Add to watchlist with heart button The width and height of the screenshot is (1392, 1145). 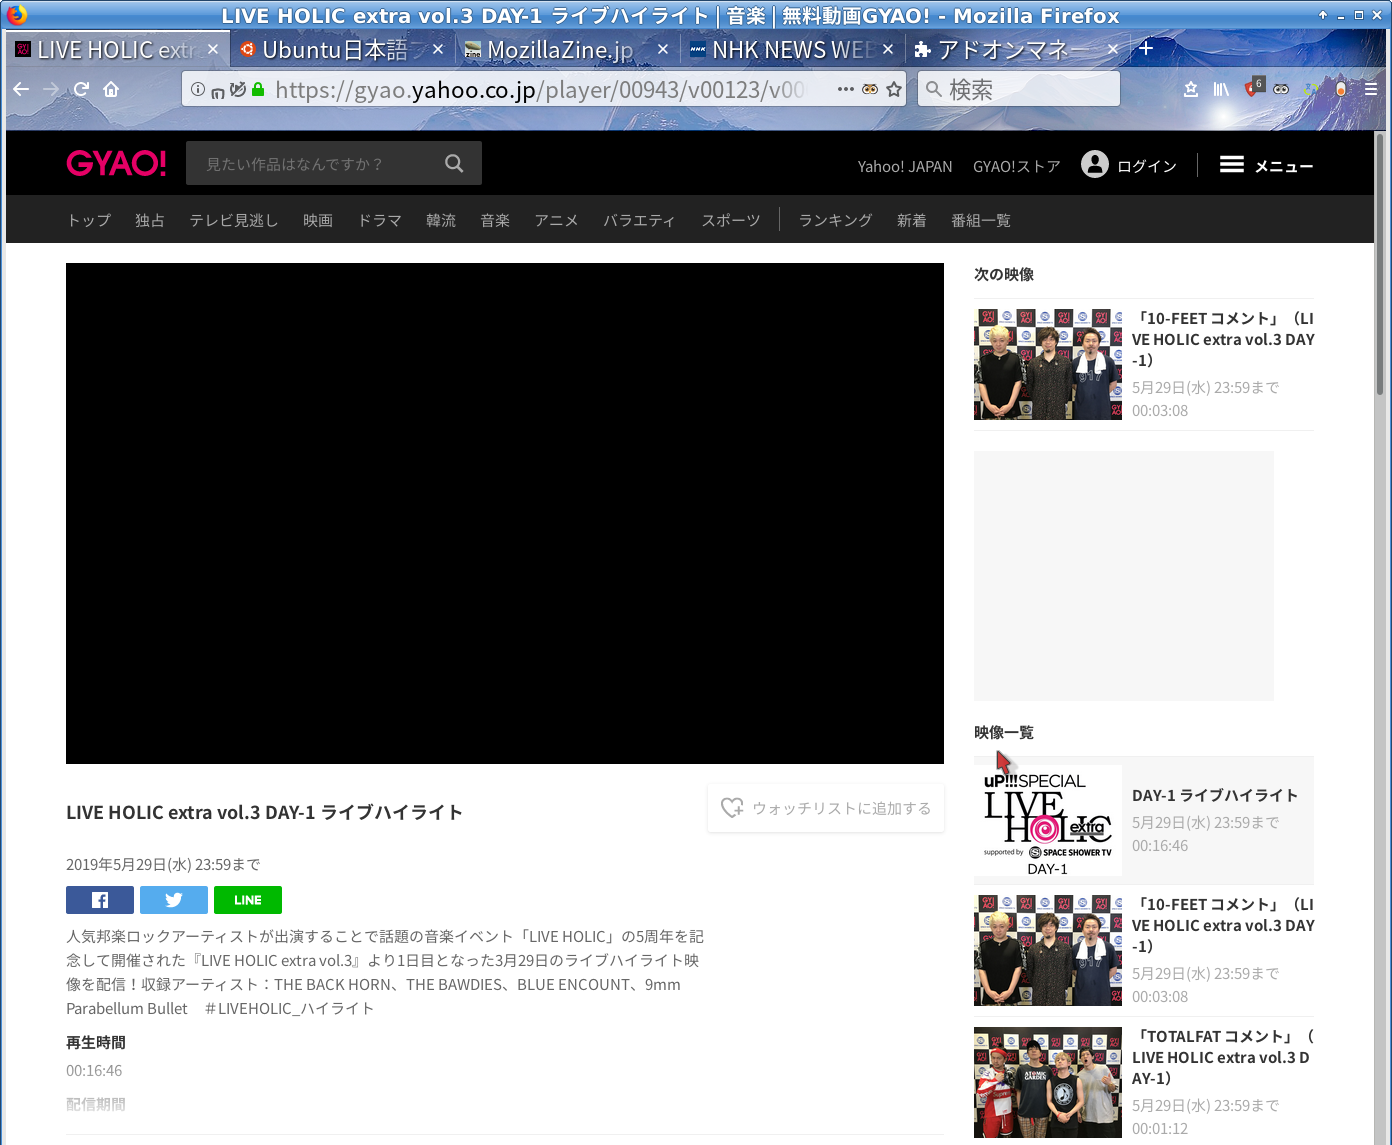(x=825, y=808)
